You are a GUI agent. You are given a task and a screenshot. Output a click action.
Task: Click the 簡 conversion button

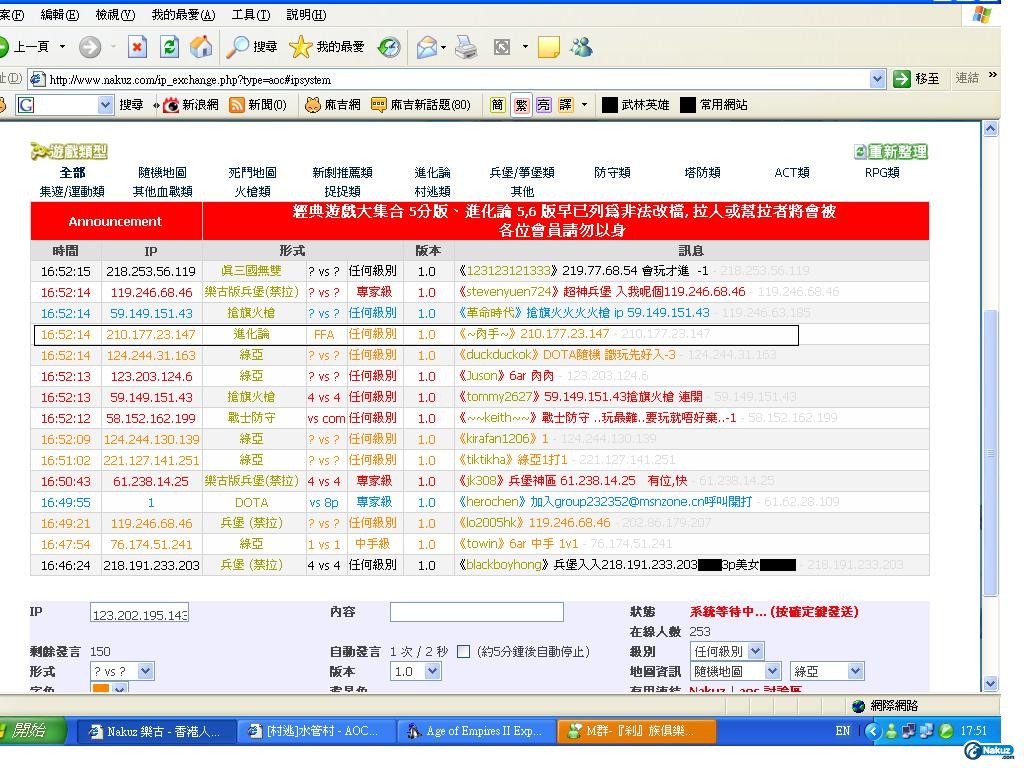[498, 104]
